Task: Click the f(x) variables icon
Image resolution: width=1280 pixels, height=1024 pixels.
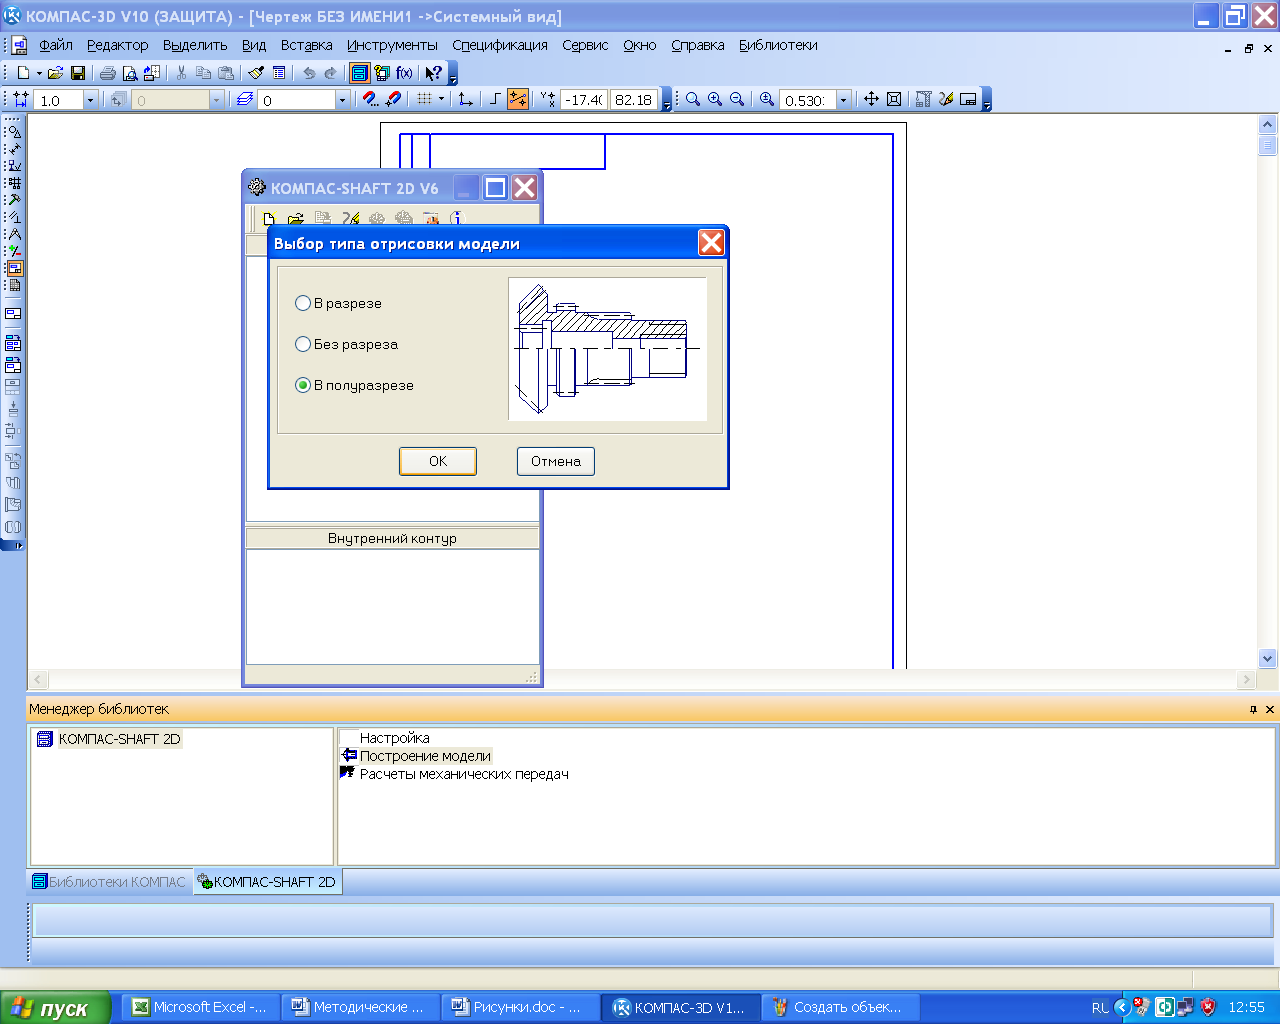Action: (x=404, y=73)
